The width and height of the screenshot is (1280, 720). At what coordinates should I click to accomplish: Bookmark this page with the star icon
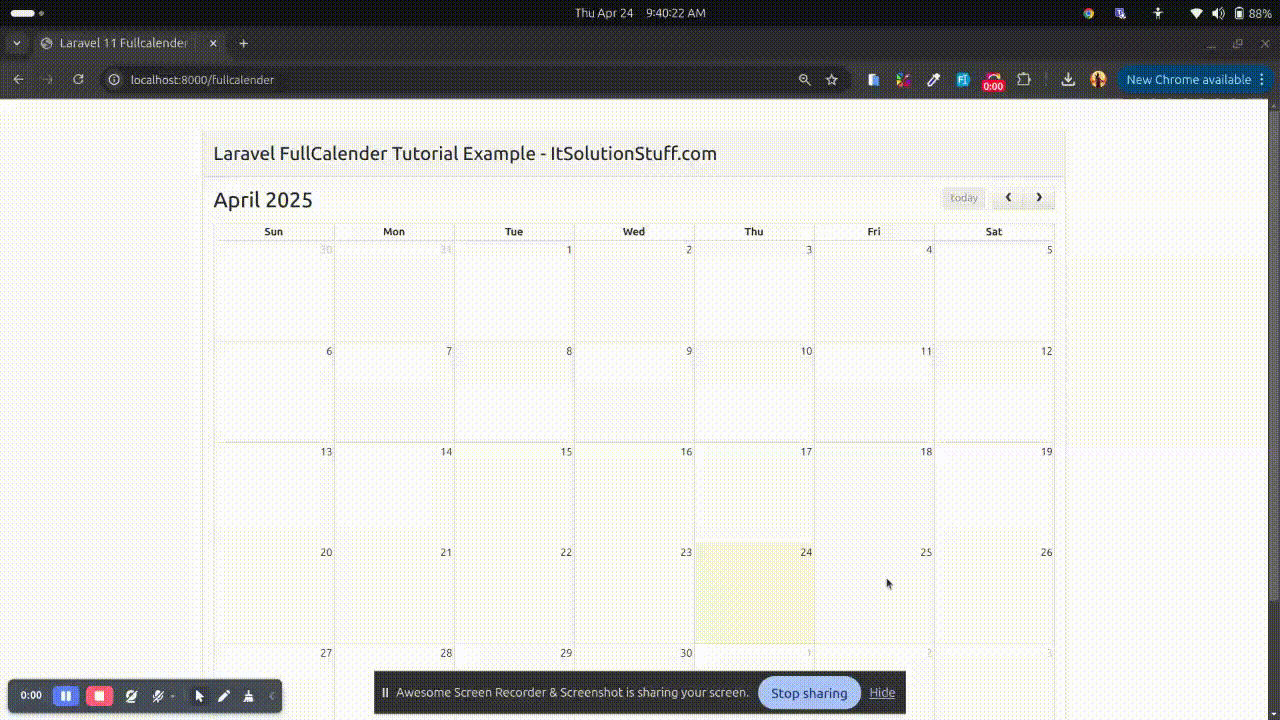tap(832, 80)
